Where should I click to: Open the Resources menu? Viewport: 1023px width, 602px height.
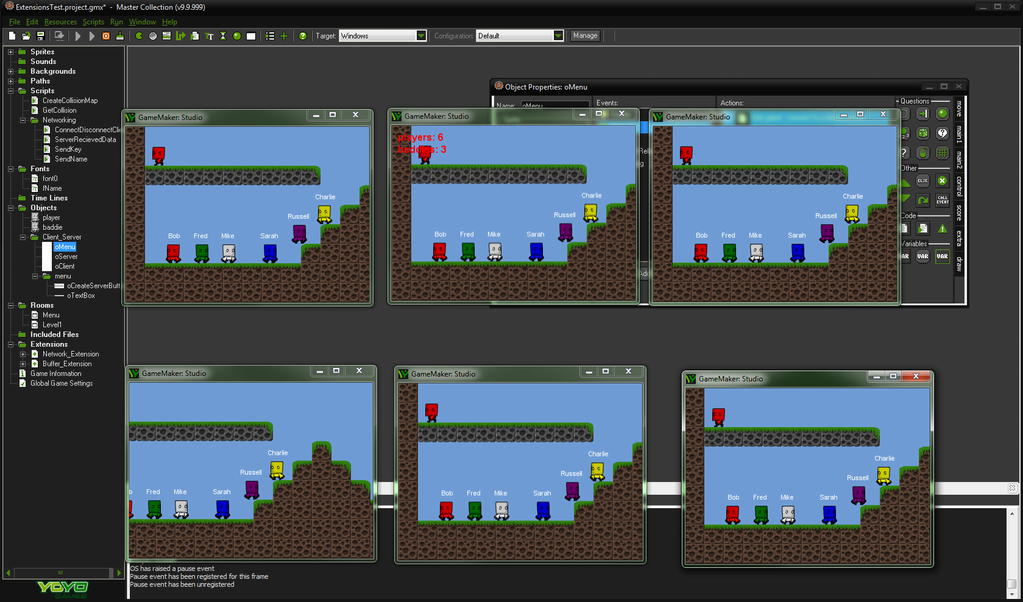[60, 22]
